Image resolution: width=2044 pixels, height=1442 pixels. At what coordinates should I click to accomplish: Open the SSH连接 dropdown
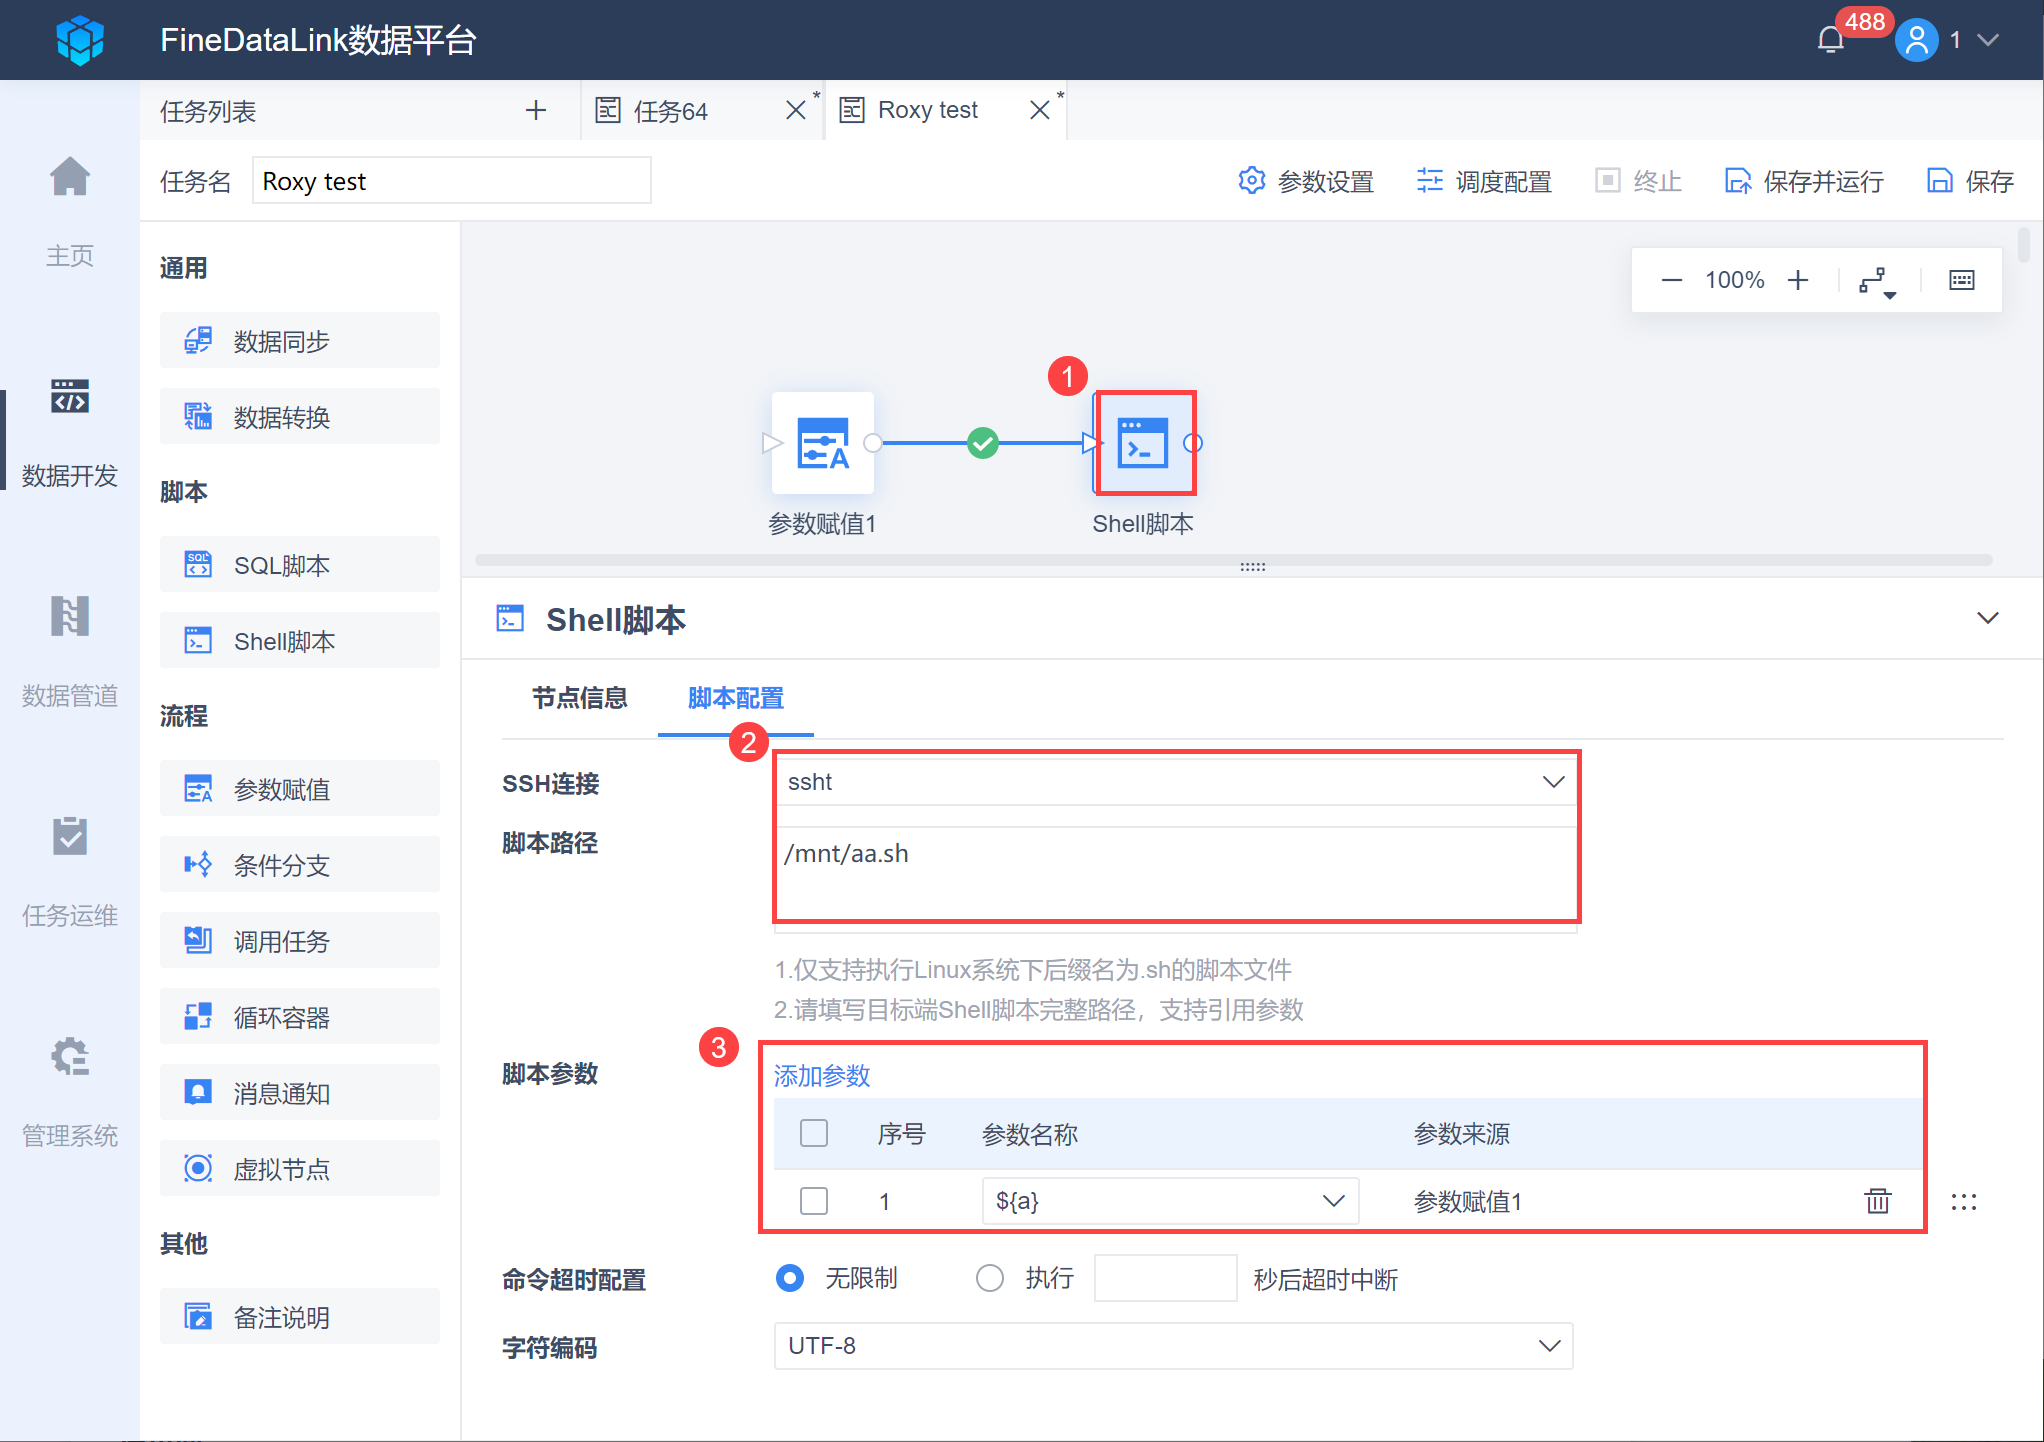[x=1174, y=782]
